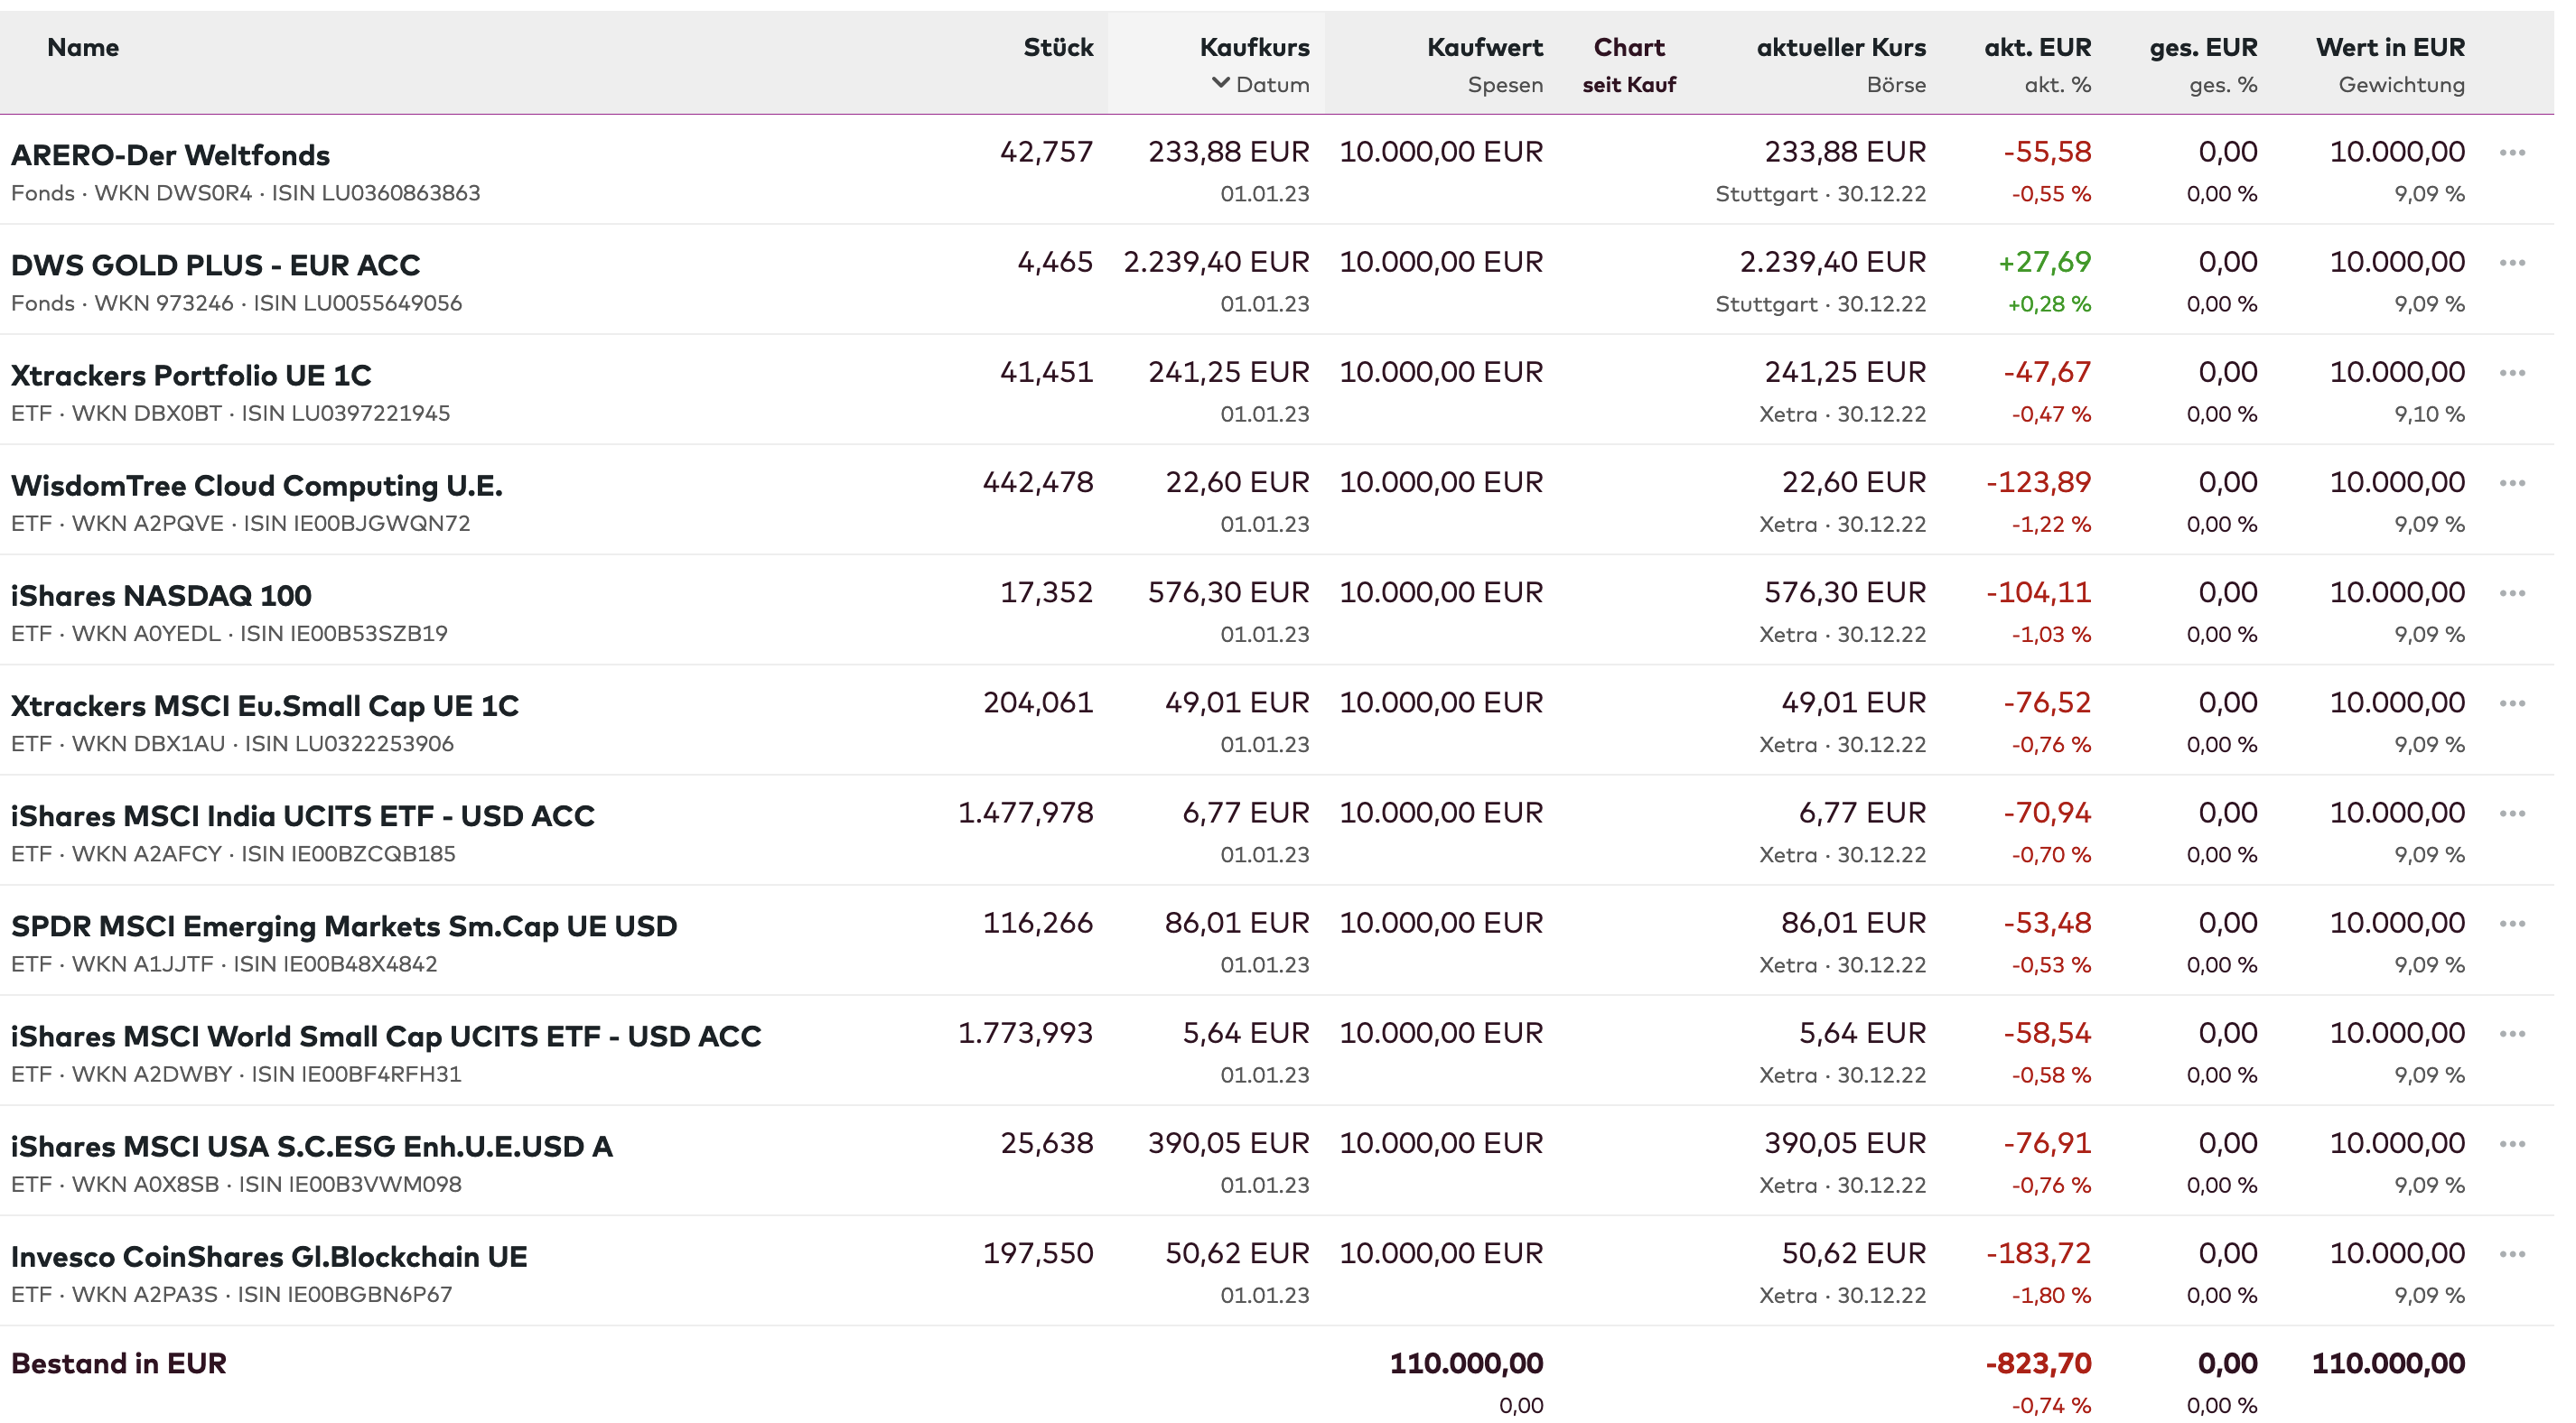Screen dimensions: 2576x1423
Task: Open row menu for iShares NASDAQ 100
Action: pyautogui.click(x=2512, y=593)
